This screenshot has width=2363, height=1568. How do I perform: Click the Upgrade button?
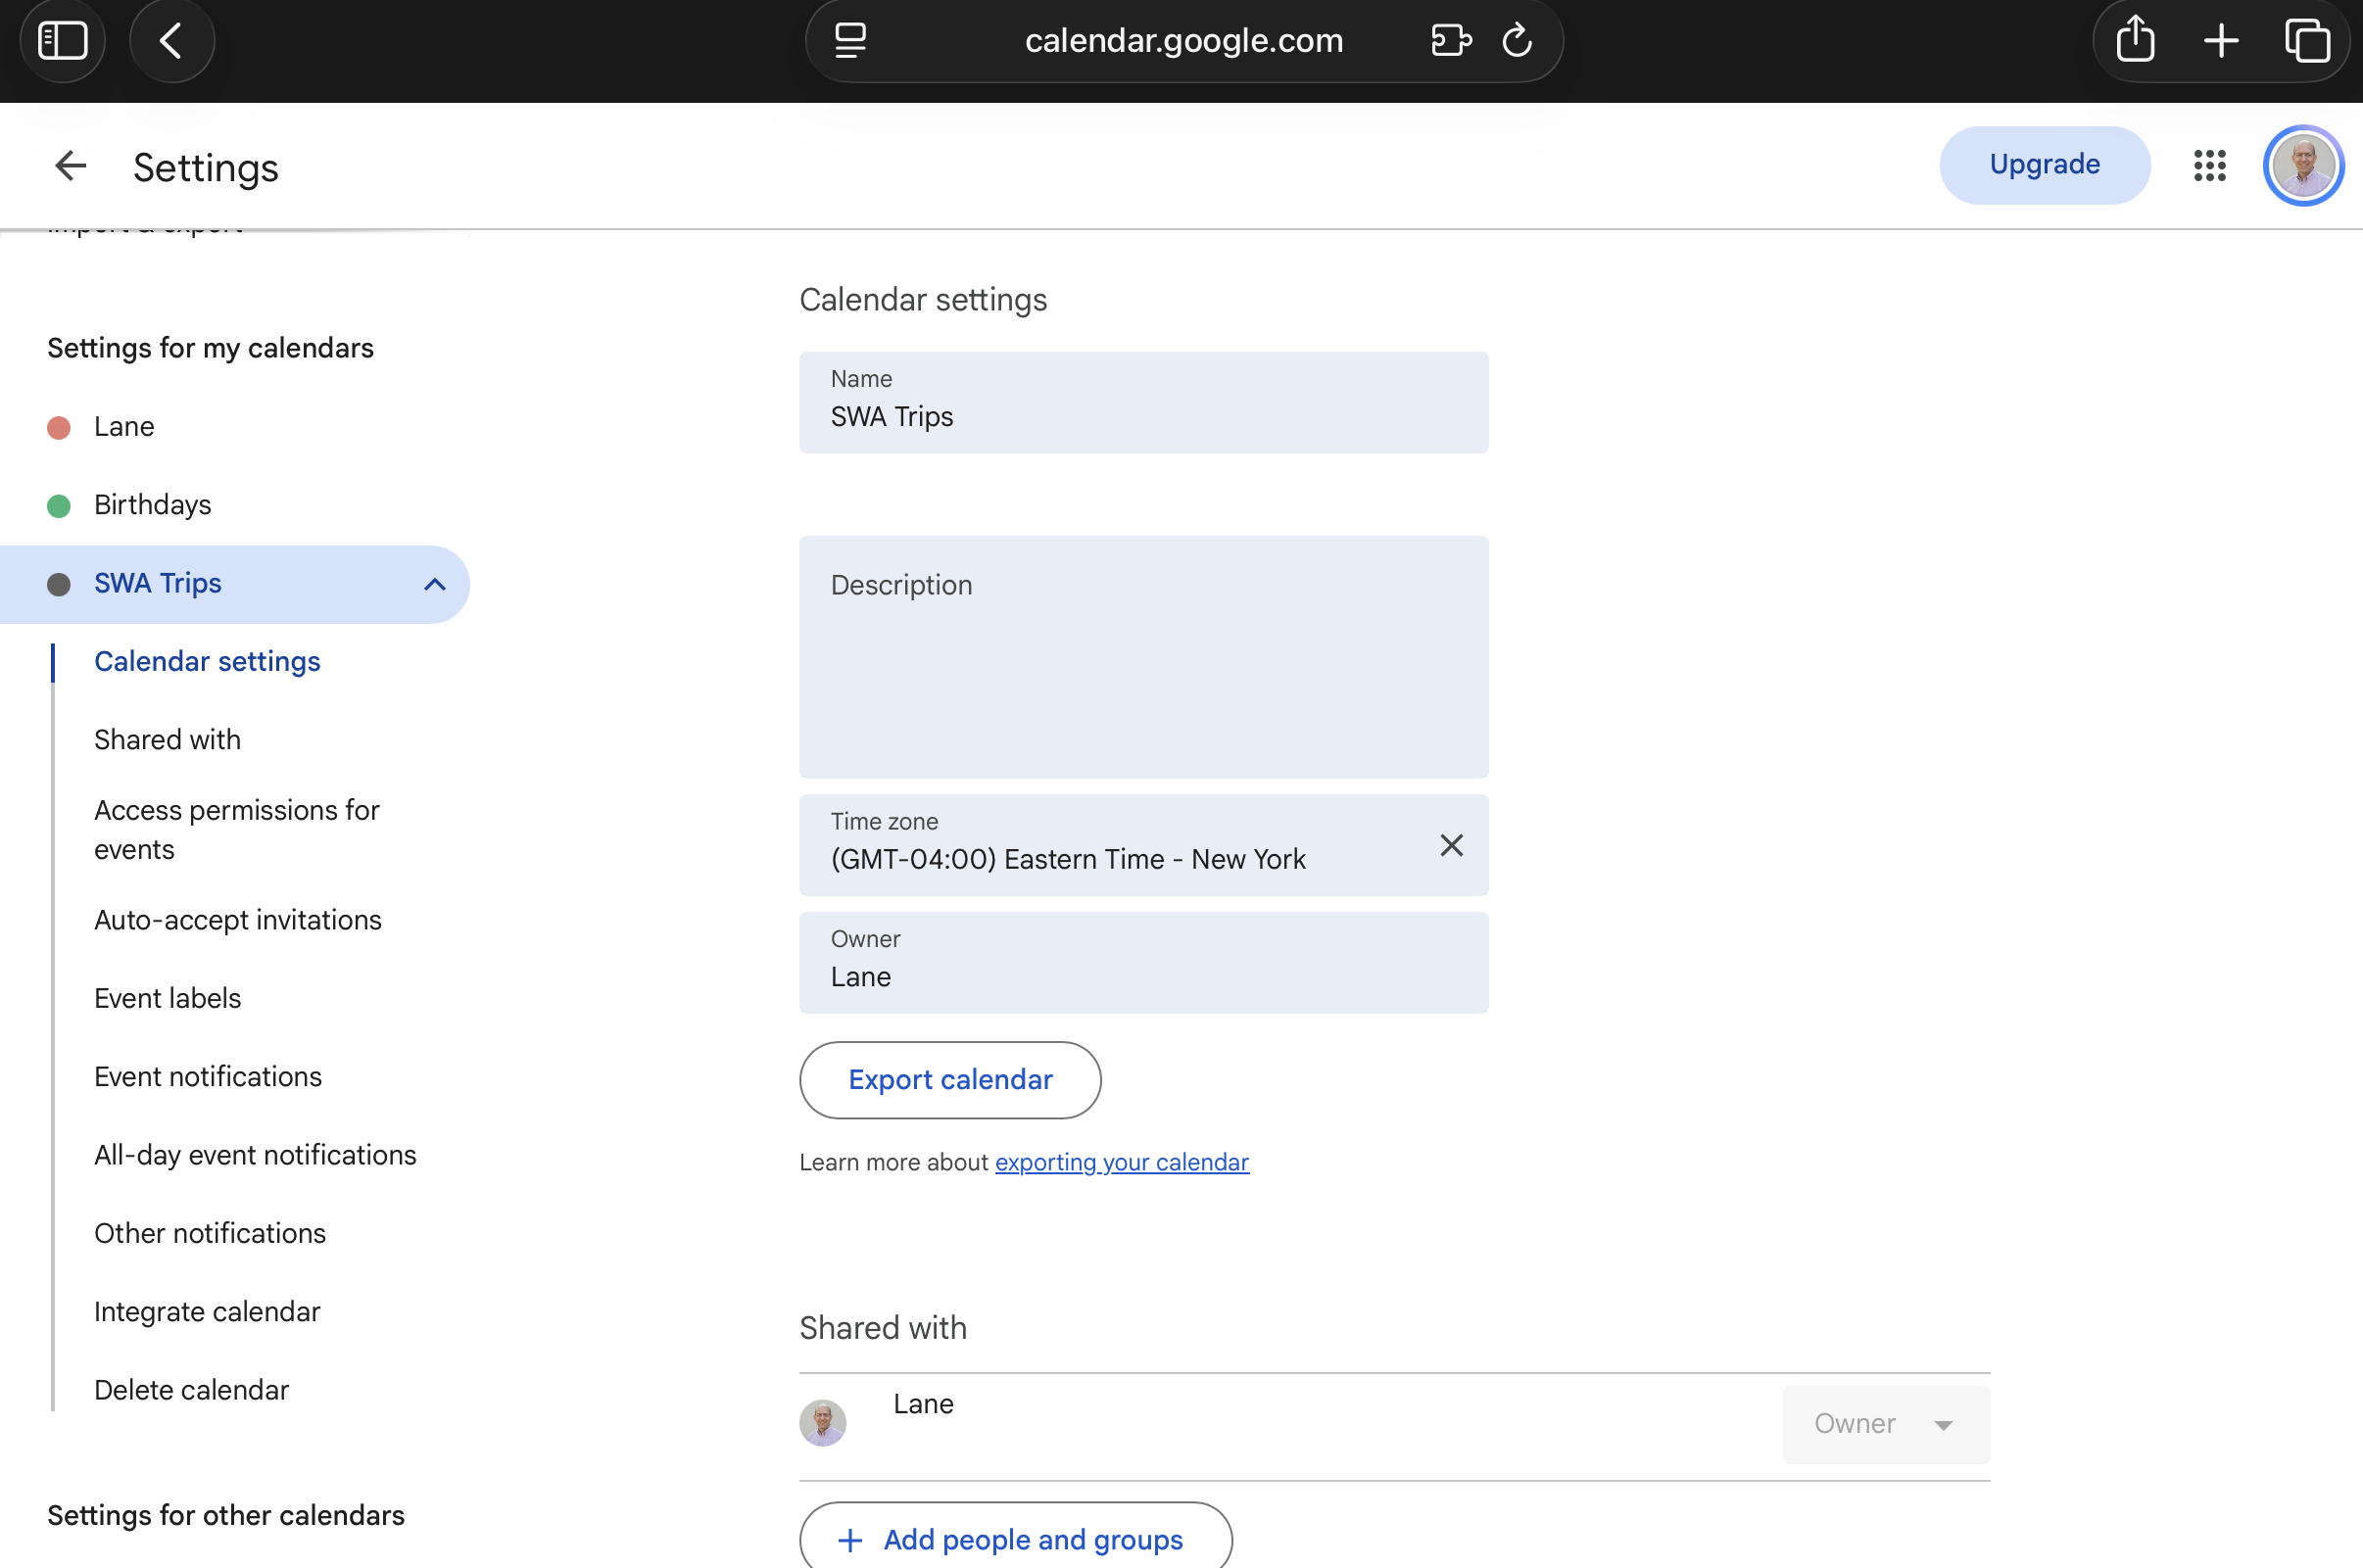pos(2044,165)
